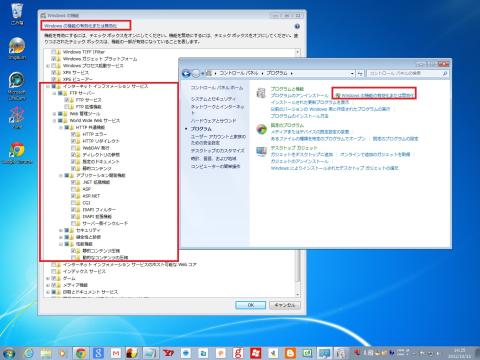Open the Windows Start menu orb
Screen dimensions: 480x360
[x=8, y=353]
